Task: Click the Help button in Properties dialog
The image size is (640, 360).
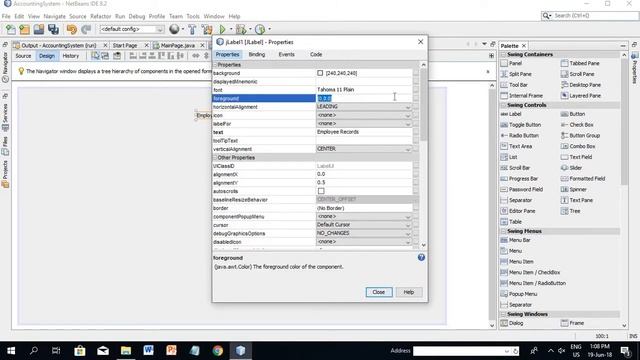Action: click(409, 292)
